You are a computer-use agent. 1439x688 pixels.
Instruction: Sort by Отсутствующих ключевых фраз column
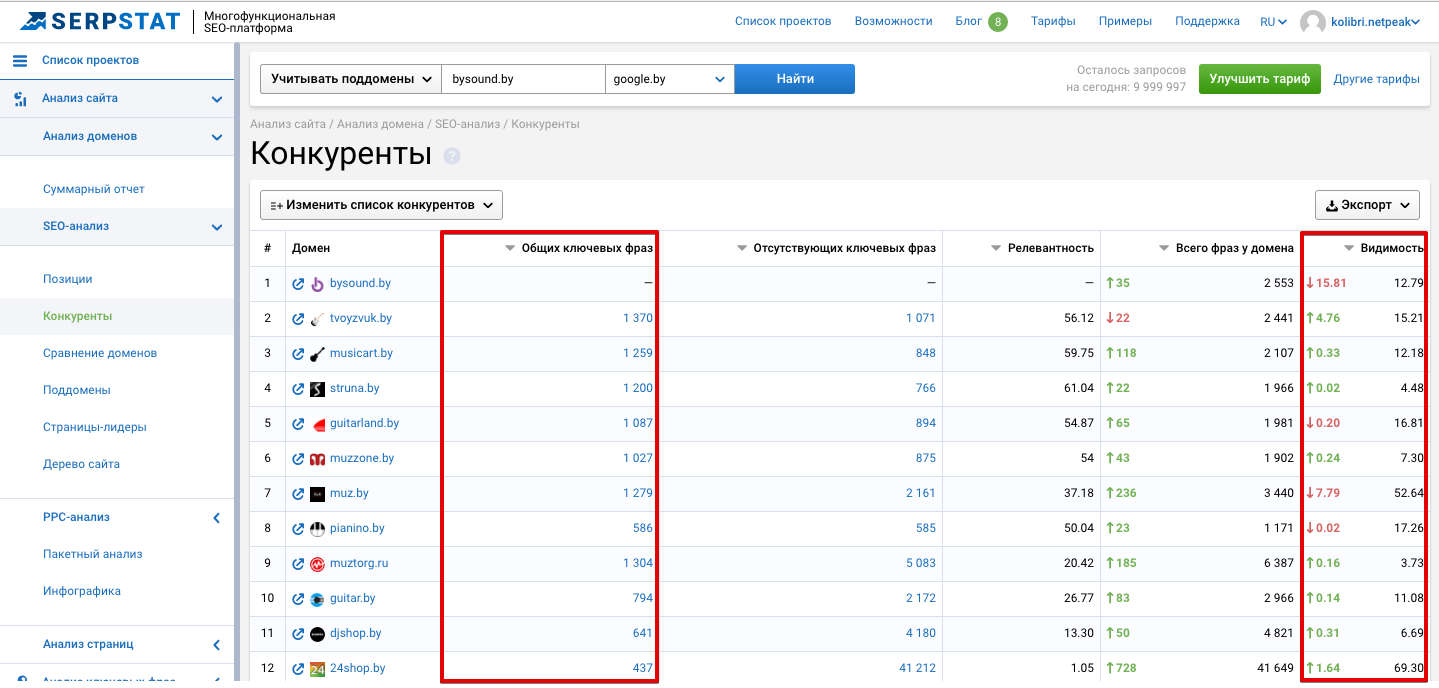[x=837, y=248]
